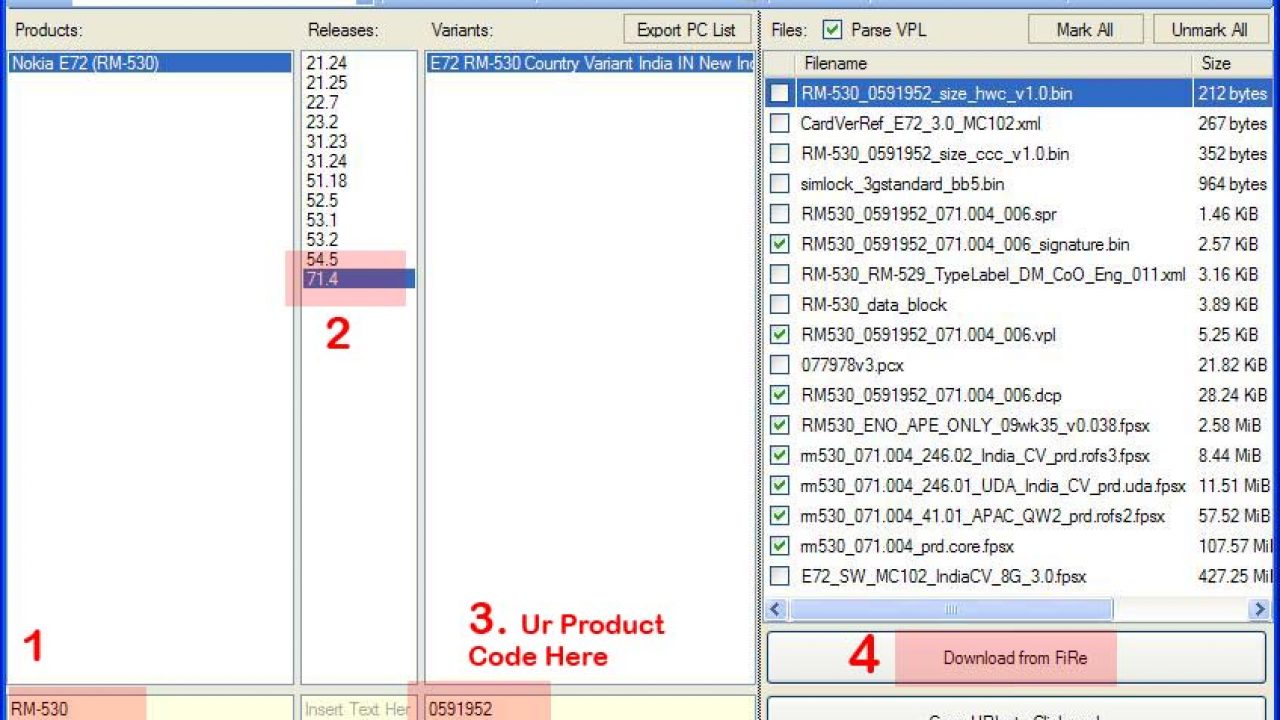Click file list horizontal scrollbar left arrow
Image resolution: width=1280 pixels, height=720 pixels.
click(x=778, y=609)
